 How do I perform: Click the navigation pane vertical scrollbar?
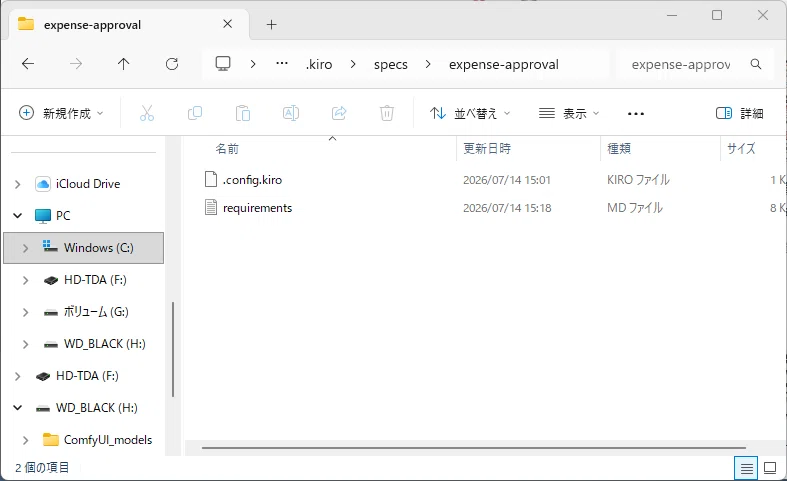(x=173, y=349)
